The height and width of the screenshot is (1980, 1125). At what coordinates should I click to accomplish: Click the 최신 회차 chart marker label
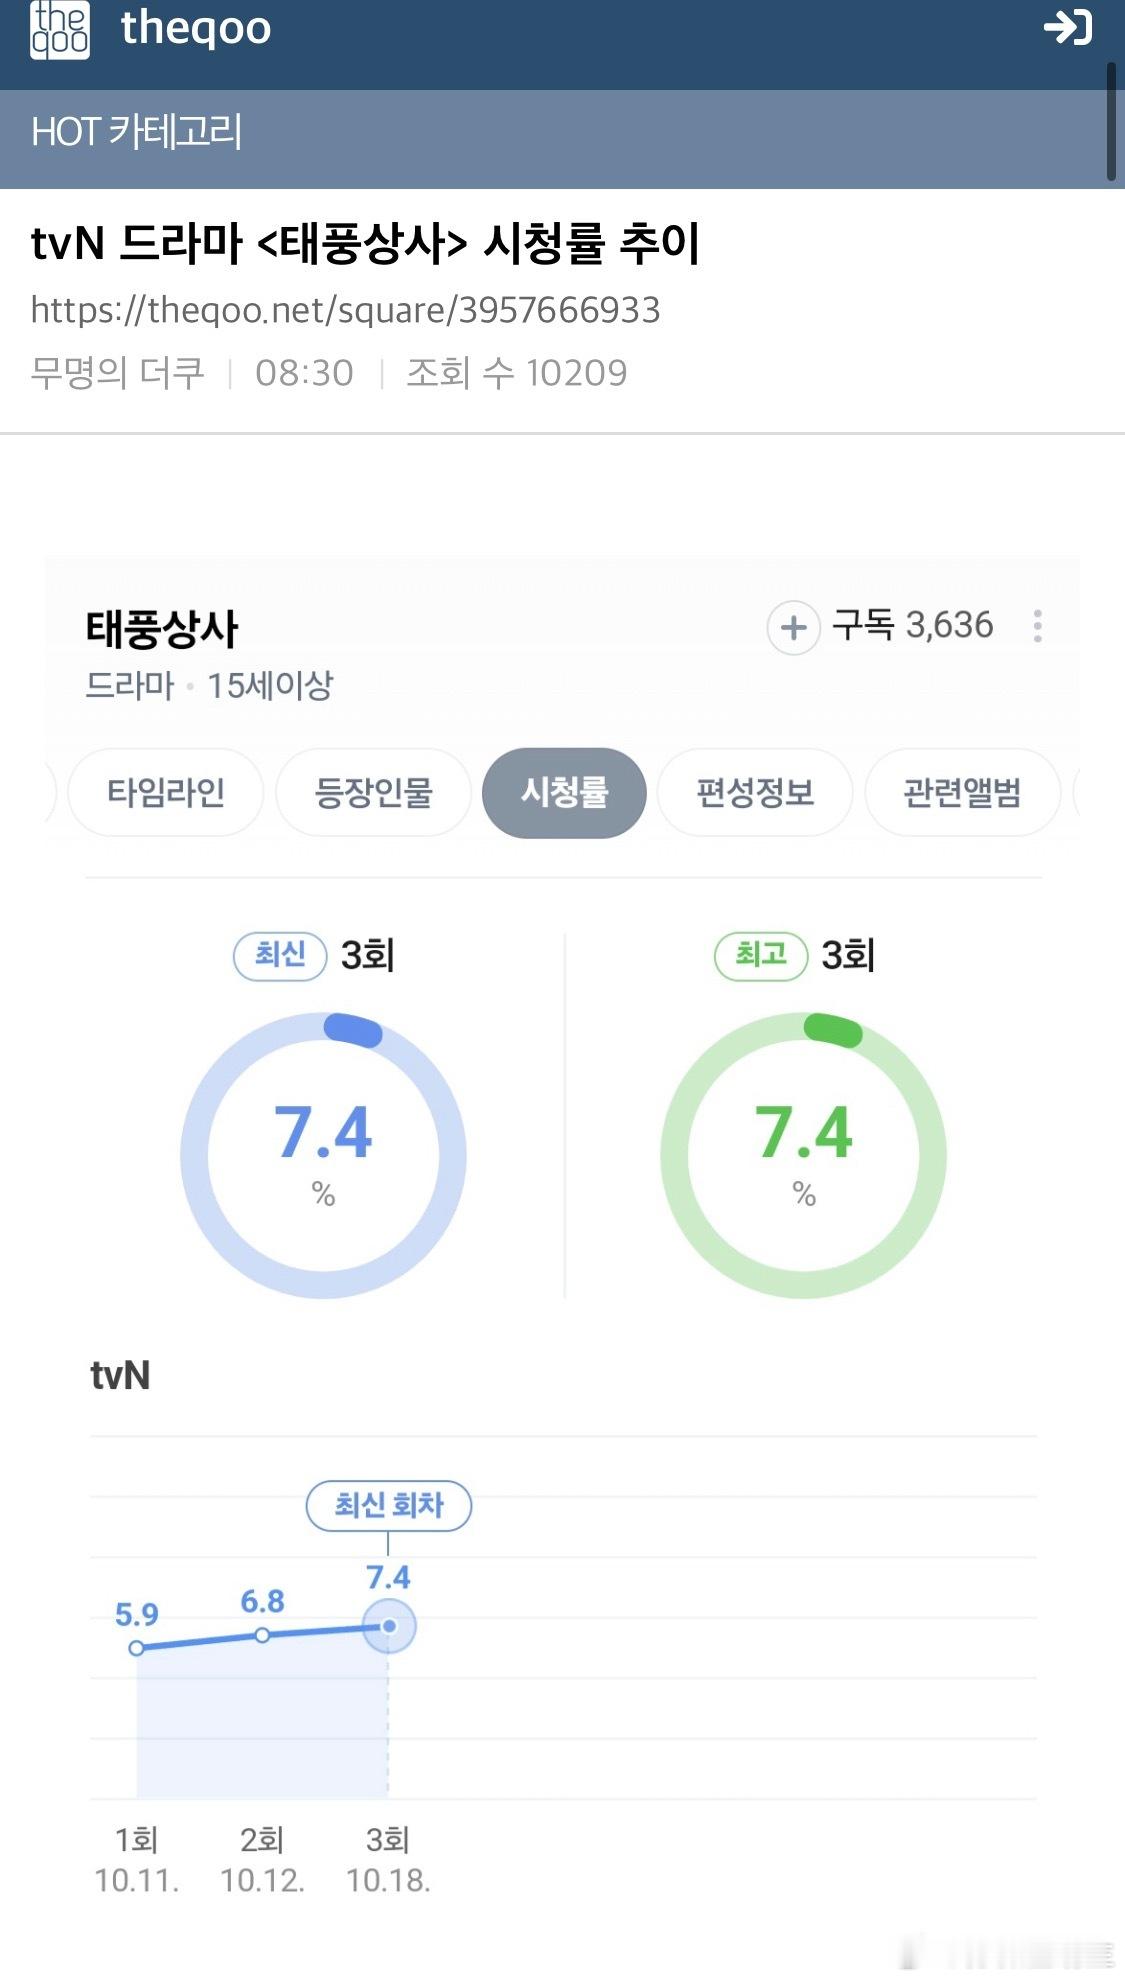[388, 1505]
